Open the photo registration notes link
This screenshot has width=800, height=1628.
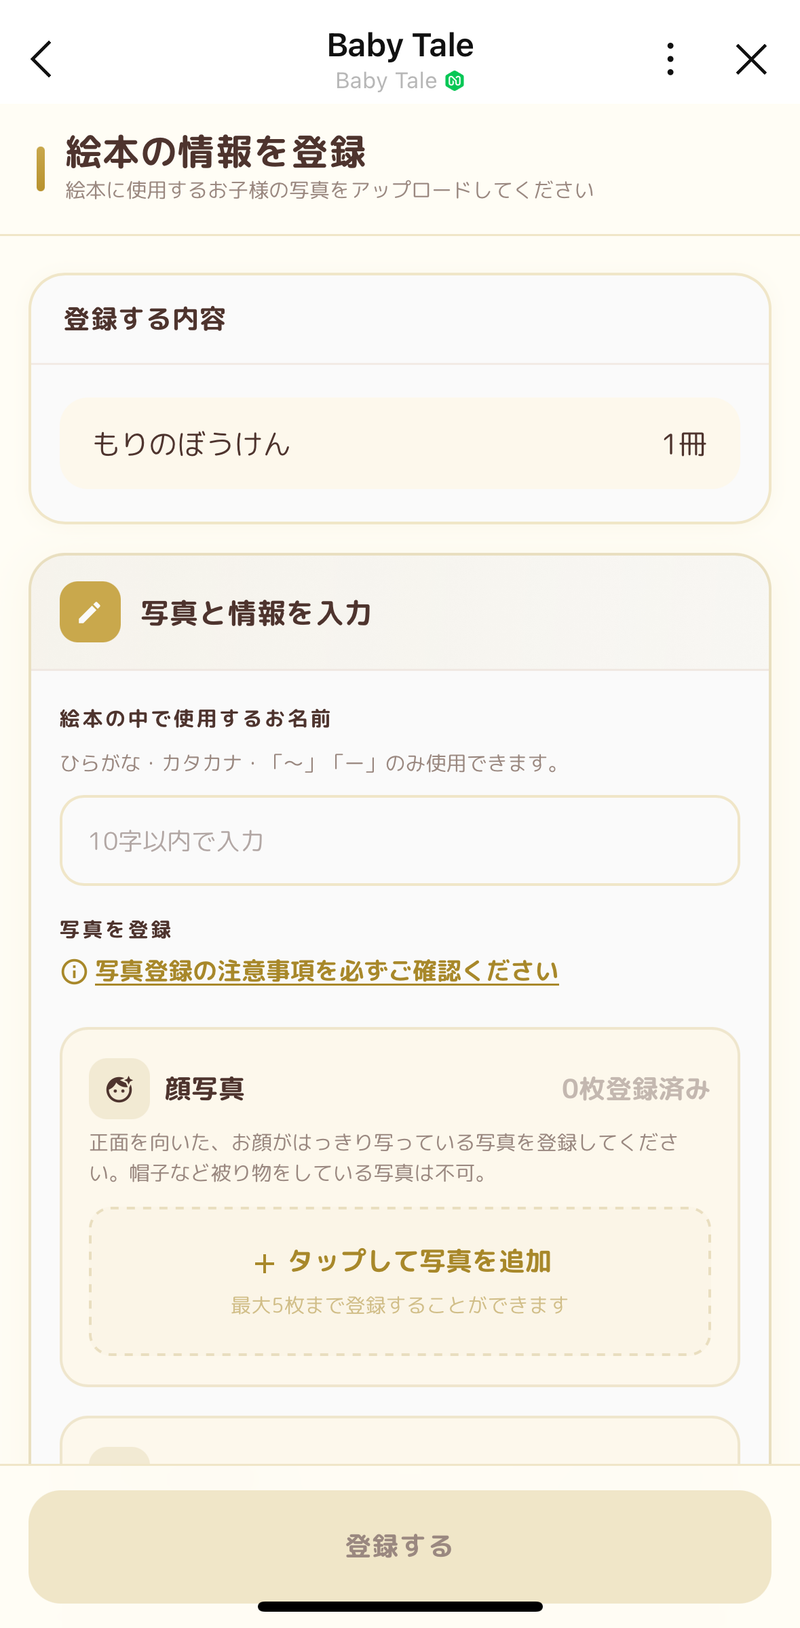coord(327,972)
